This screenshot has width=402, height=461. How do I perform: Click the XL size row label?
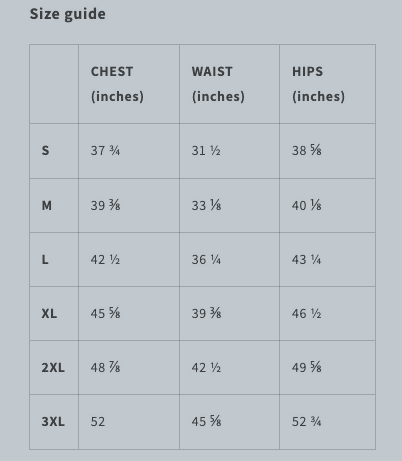pos(49,314)
